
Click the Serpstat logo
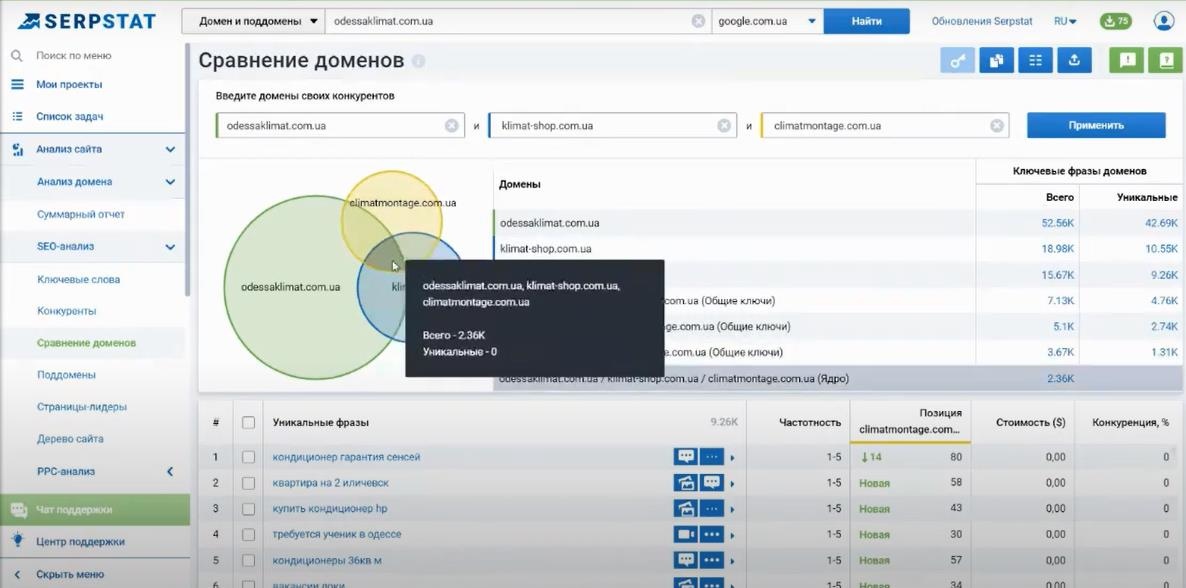tap(86, 21)
